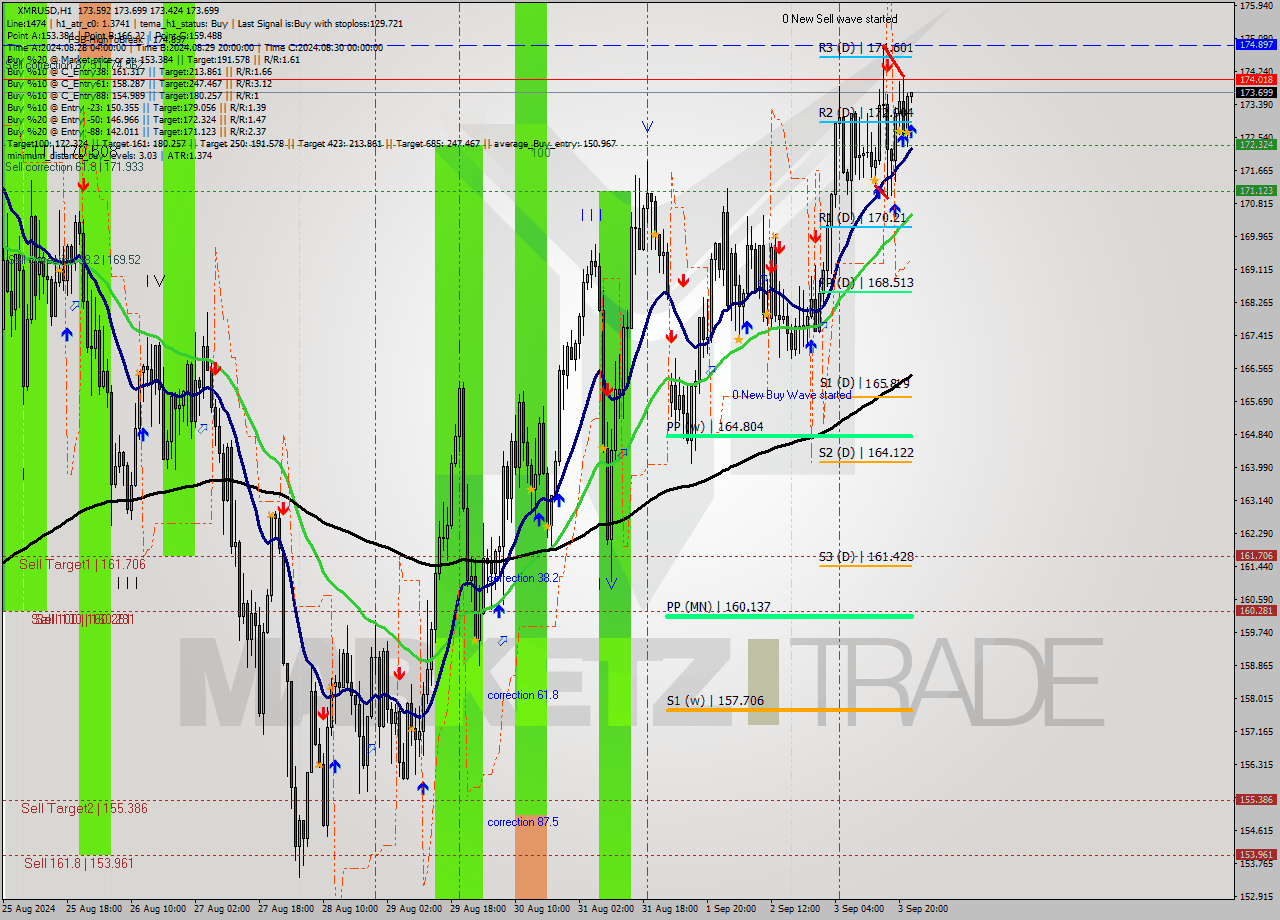Click the 152.915 price scale value

1256,896
